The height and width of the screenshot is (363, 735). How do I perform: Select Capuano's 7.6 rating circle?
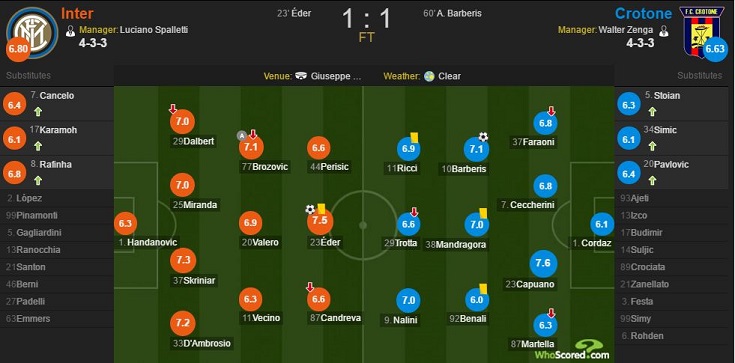point(543,264)
